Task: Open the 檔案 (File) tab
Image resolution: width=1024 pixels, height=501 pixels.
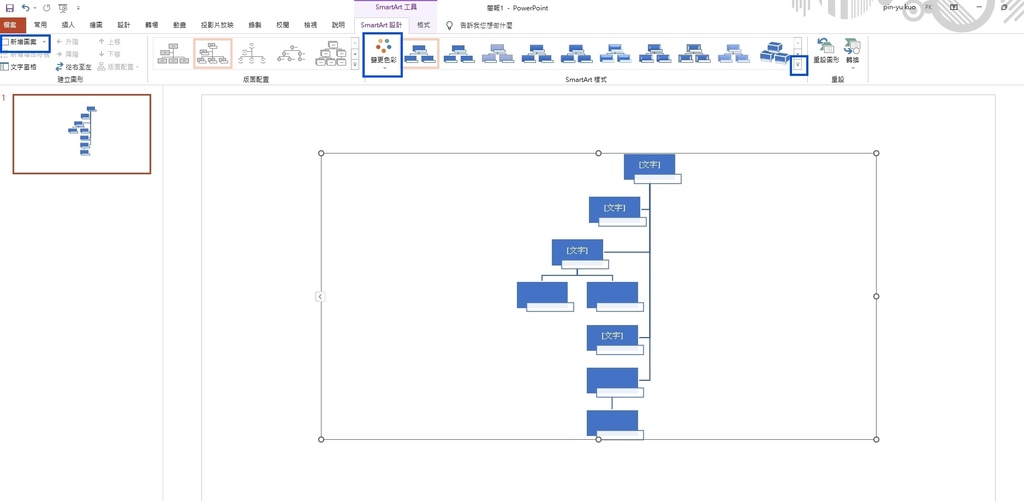Action: coord(11,25)
